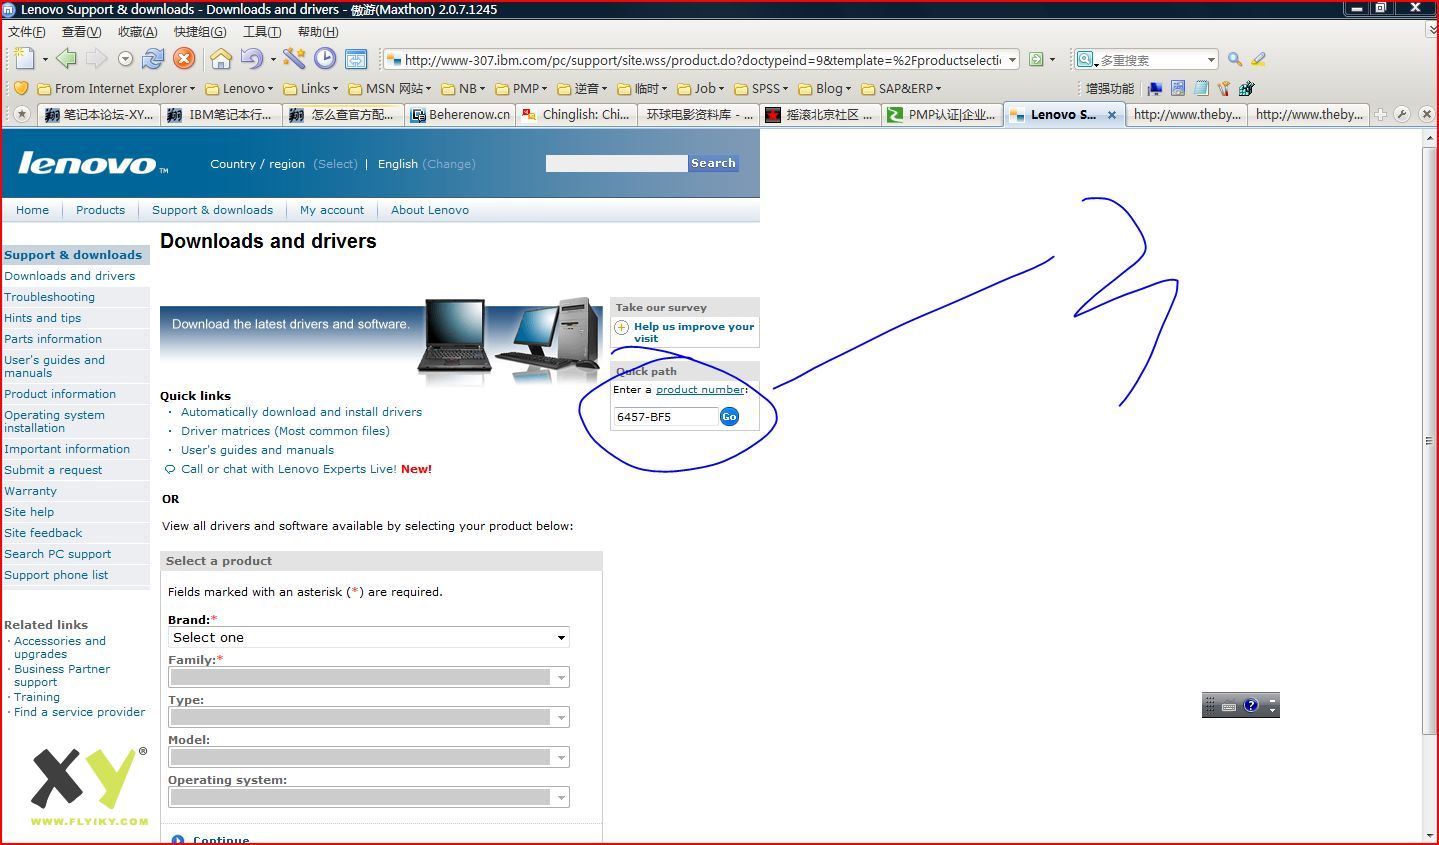1439x845 pixels.
Task: Open the 帮助(H) menu
Action: 318,32
